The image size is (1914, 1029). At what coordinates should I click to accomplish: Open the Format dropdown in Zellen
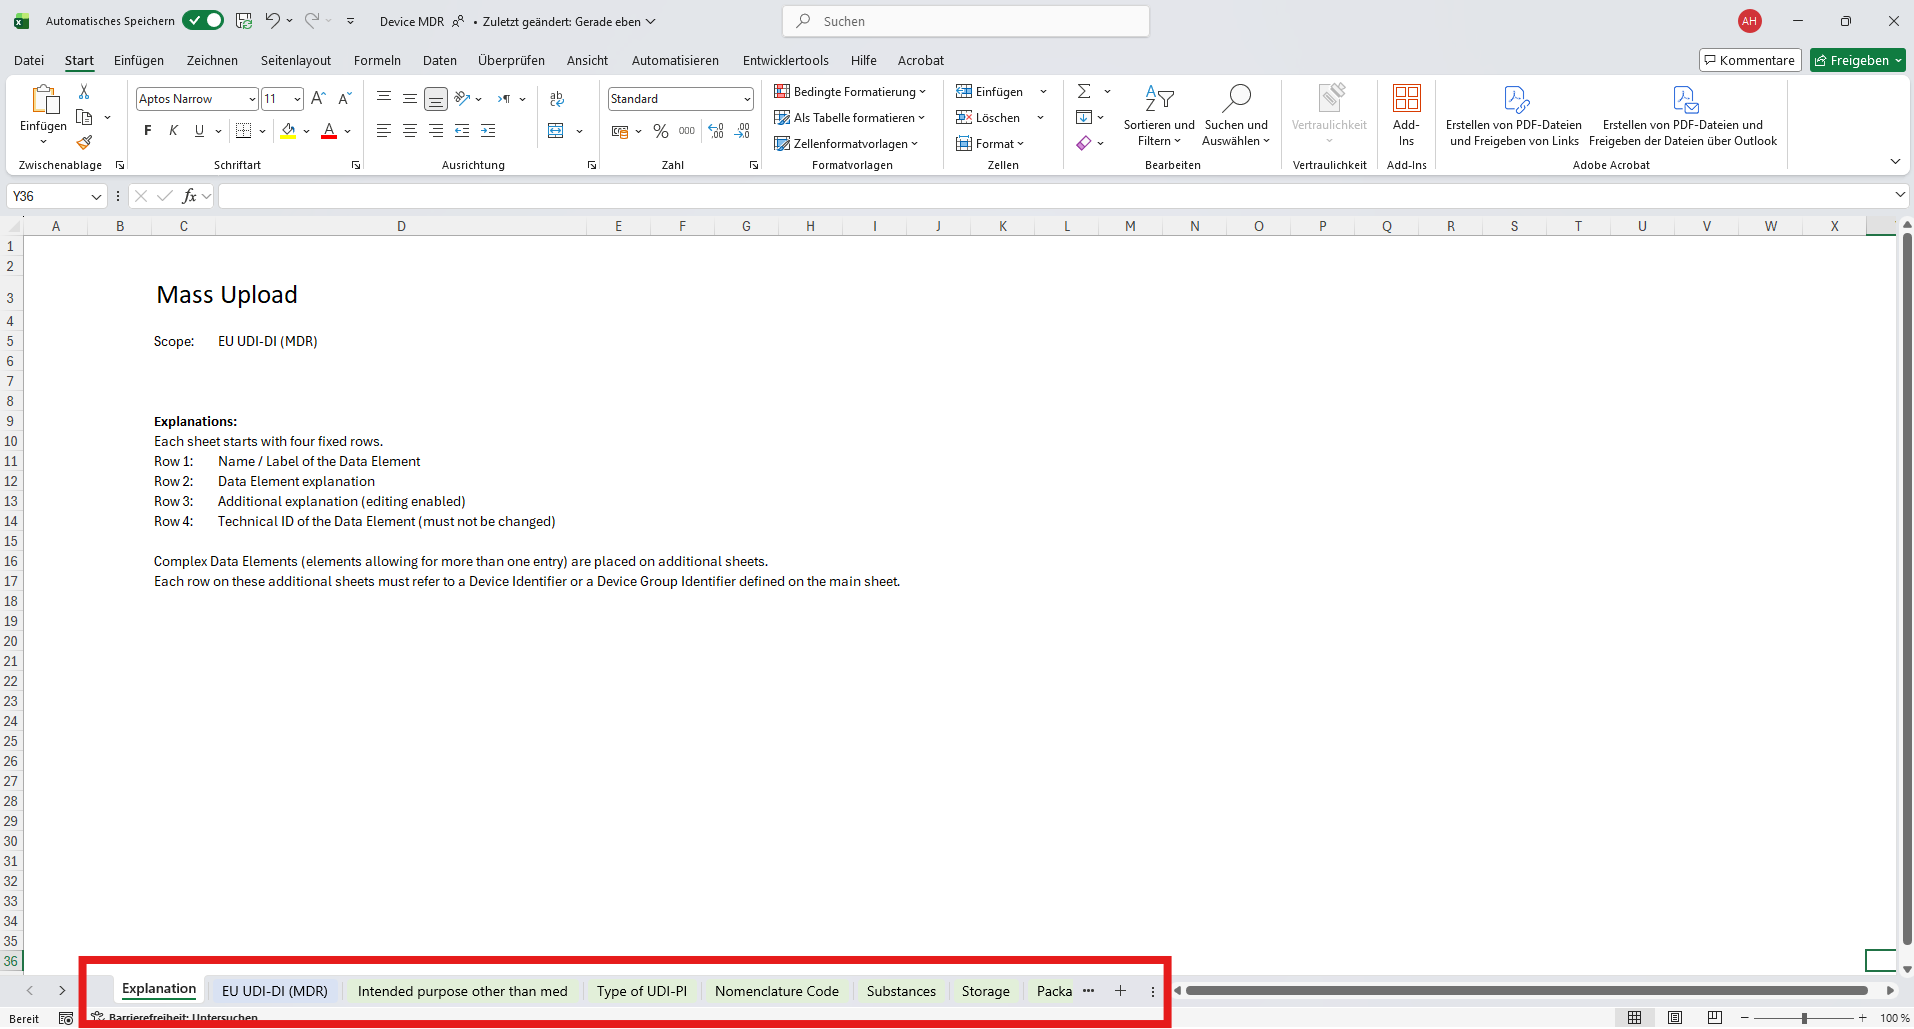click(990, 143)
